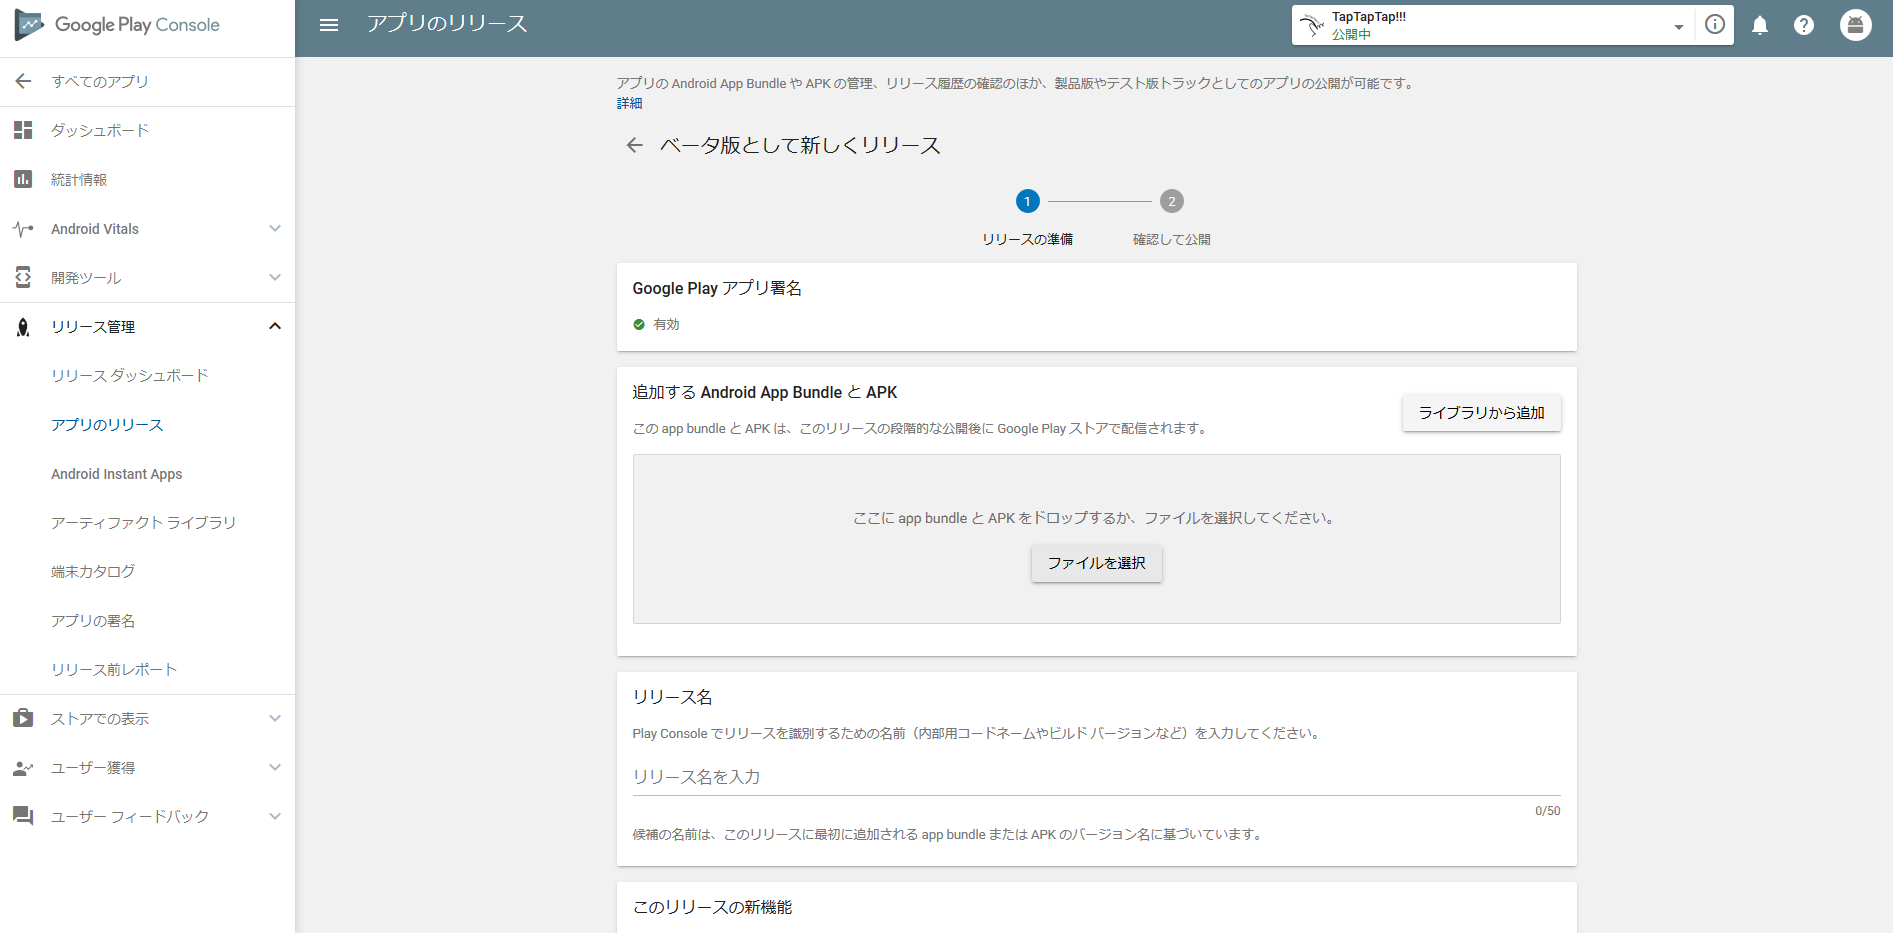
Task: Click the リリース名 section heading
Action: pos(672,697)
